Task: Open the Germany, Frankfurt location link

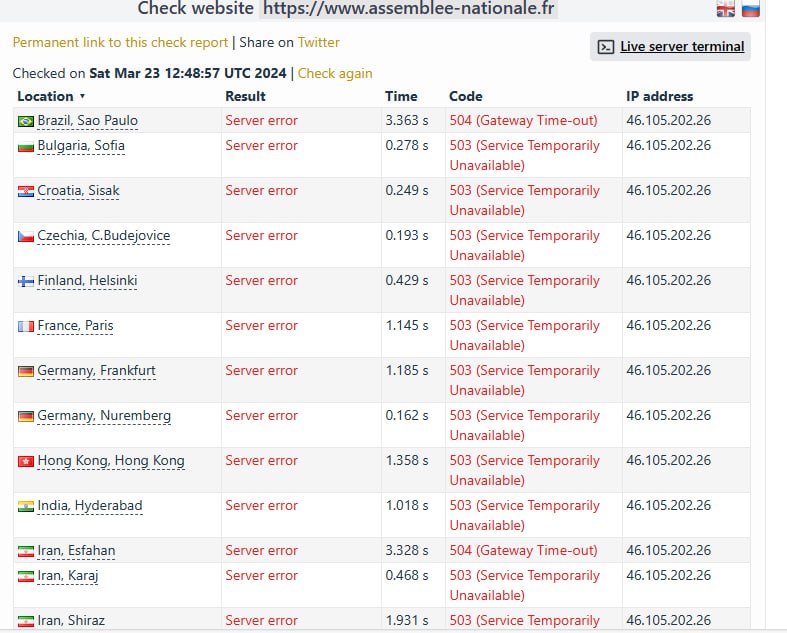Action: point(96,370)
